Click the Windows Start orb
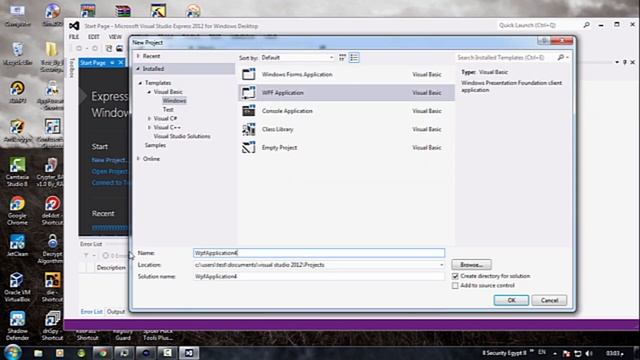This screenshot has height=360, width=640. [13, 352]
